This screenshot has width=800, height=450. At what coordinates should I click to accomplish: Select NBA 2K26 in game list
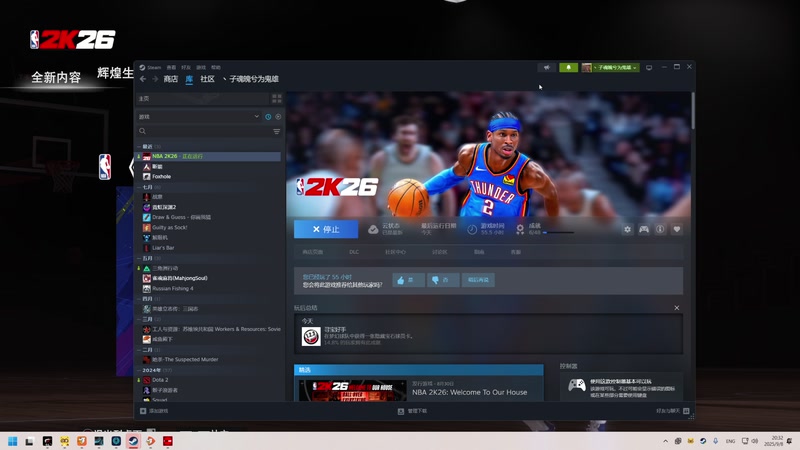208,156
